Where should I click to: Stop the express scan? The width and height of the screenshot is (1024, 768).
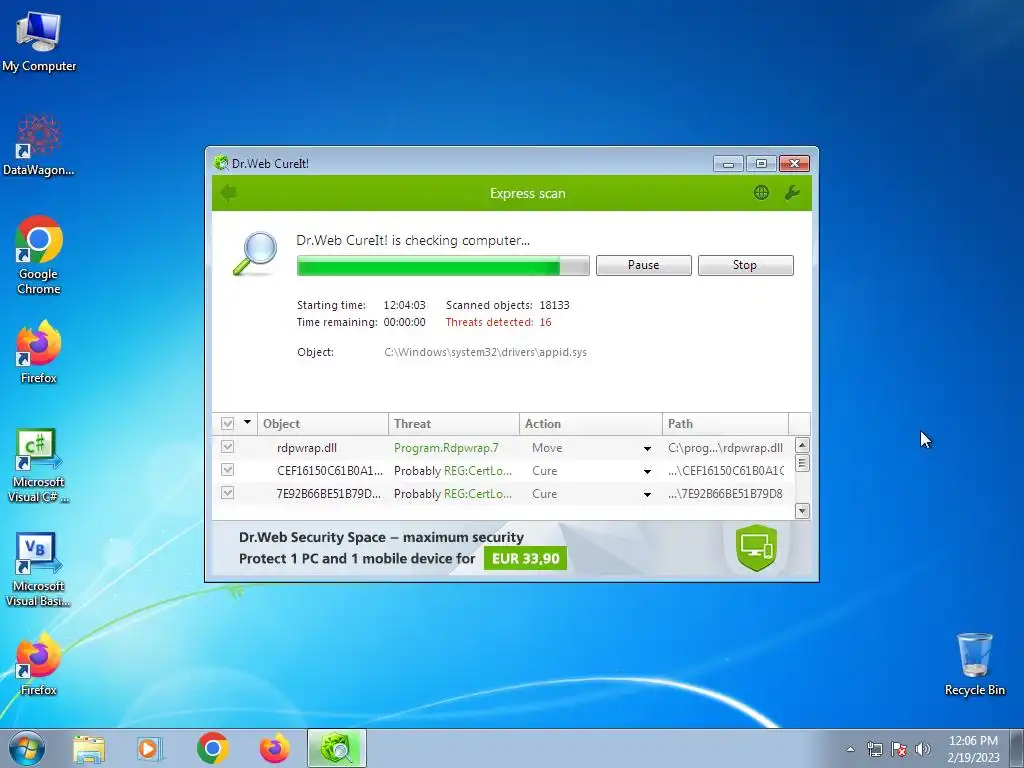pyautogui.click(x=745, y=265)
